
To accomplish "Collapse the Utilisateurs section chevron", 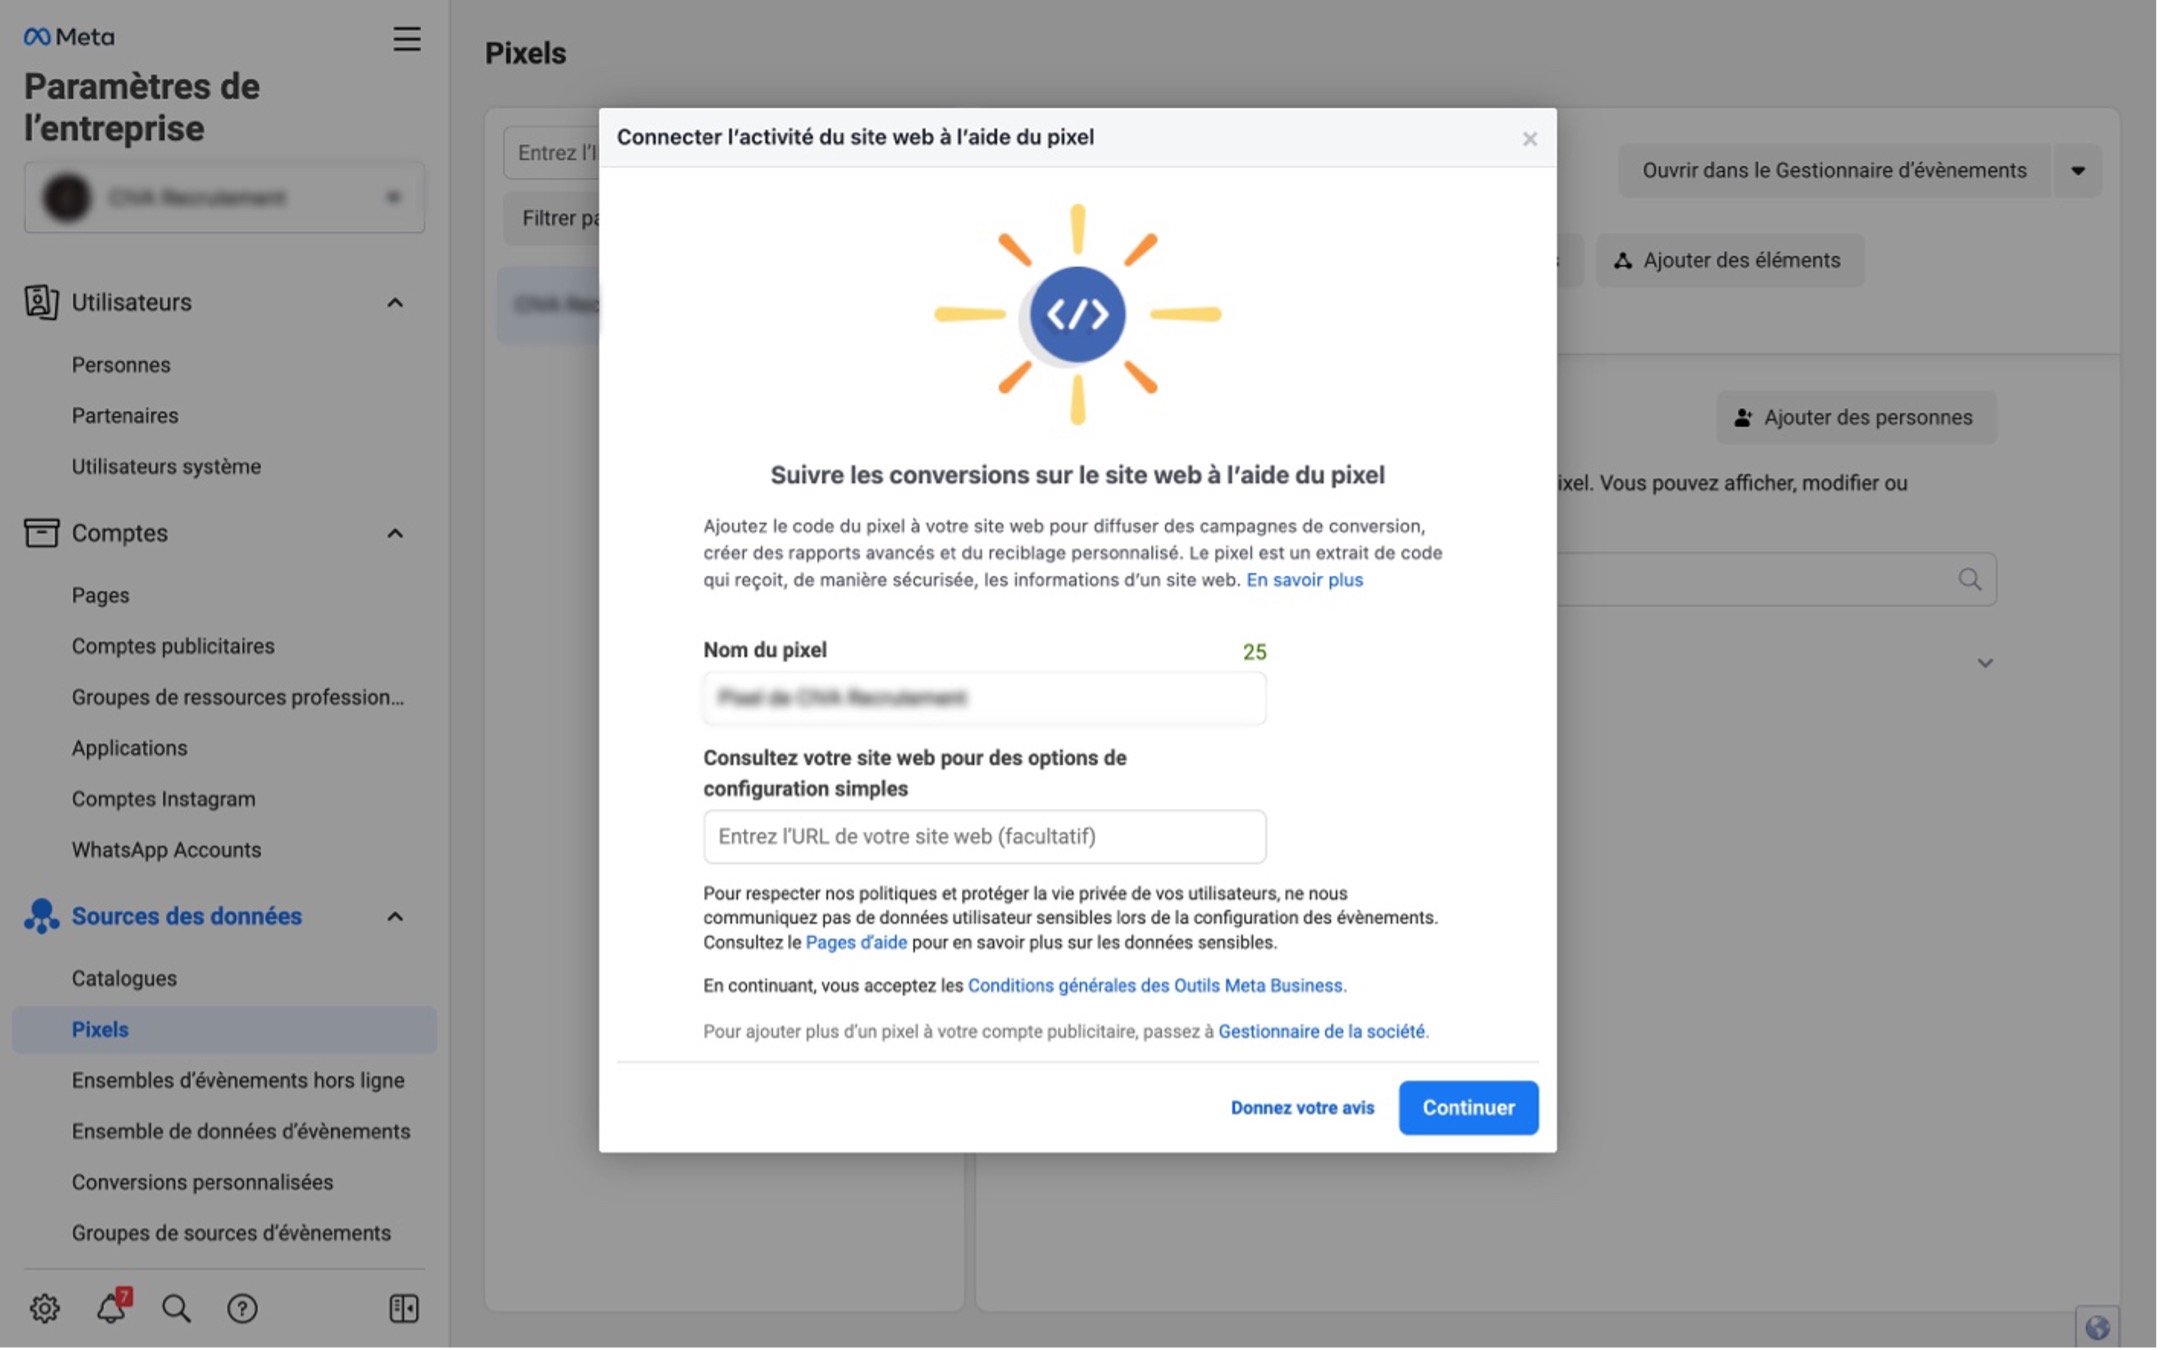I will point(395,302).
